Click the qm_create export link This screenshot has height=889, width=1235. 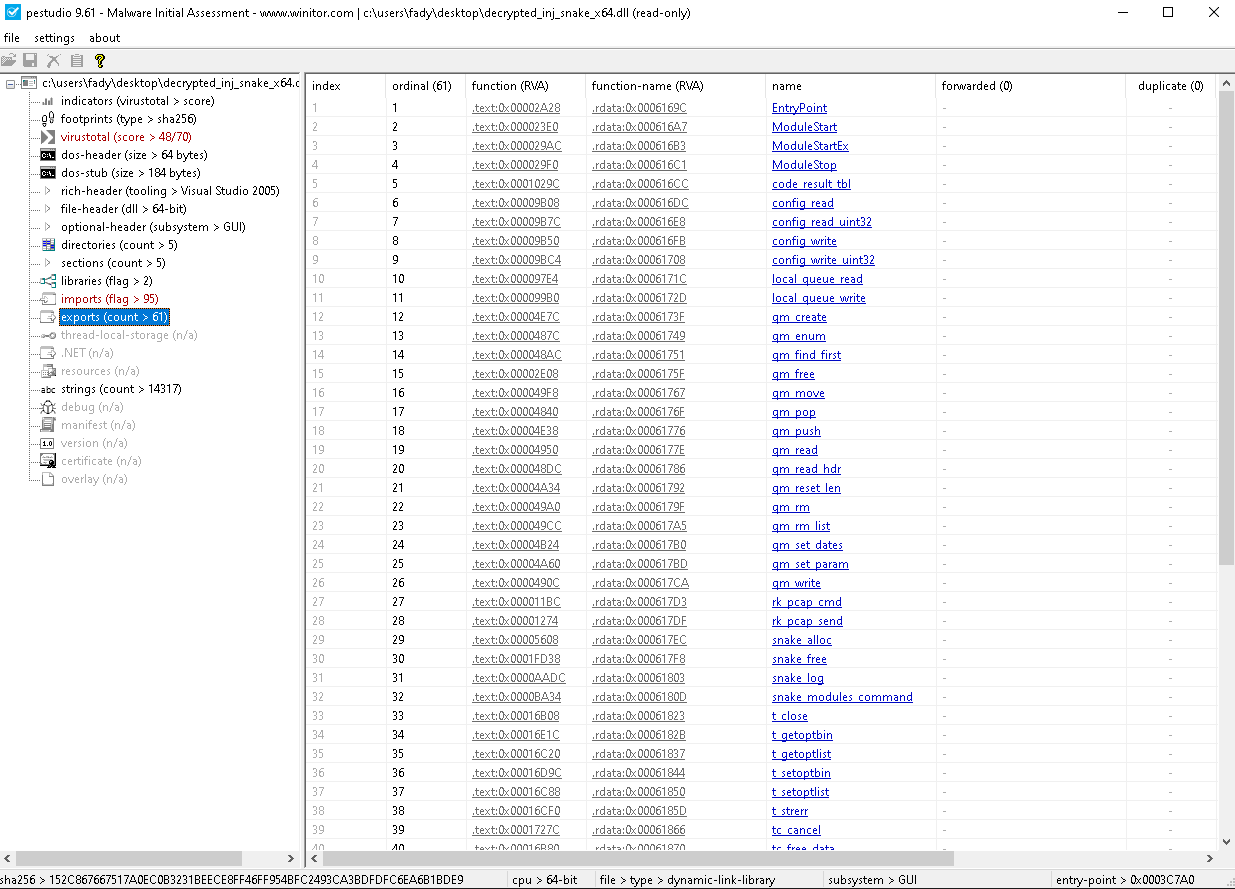pyautogui.click(x=799, y=317)
